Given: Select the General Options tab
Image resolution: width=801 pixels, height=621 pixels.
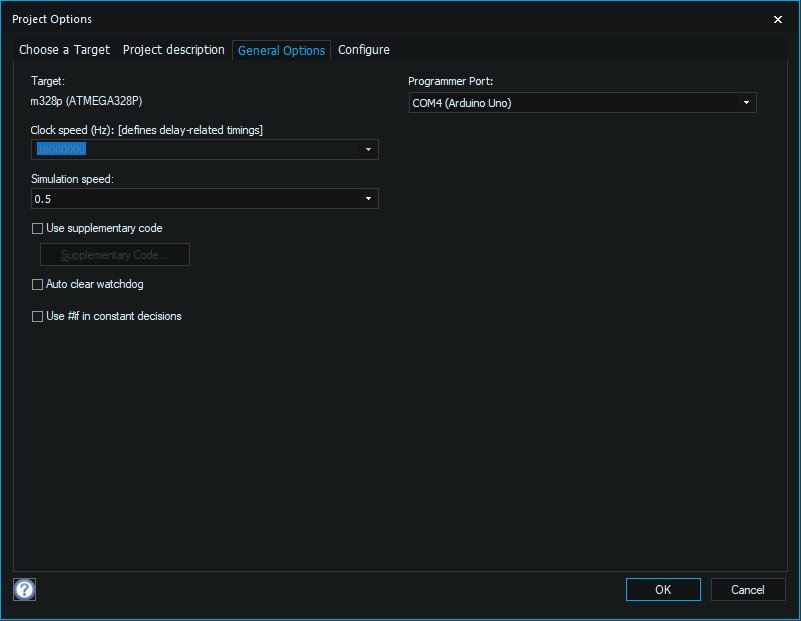Looking at the screenshot, I should (x=281, y=50).
